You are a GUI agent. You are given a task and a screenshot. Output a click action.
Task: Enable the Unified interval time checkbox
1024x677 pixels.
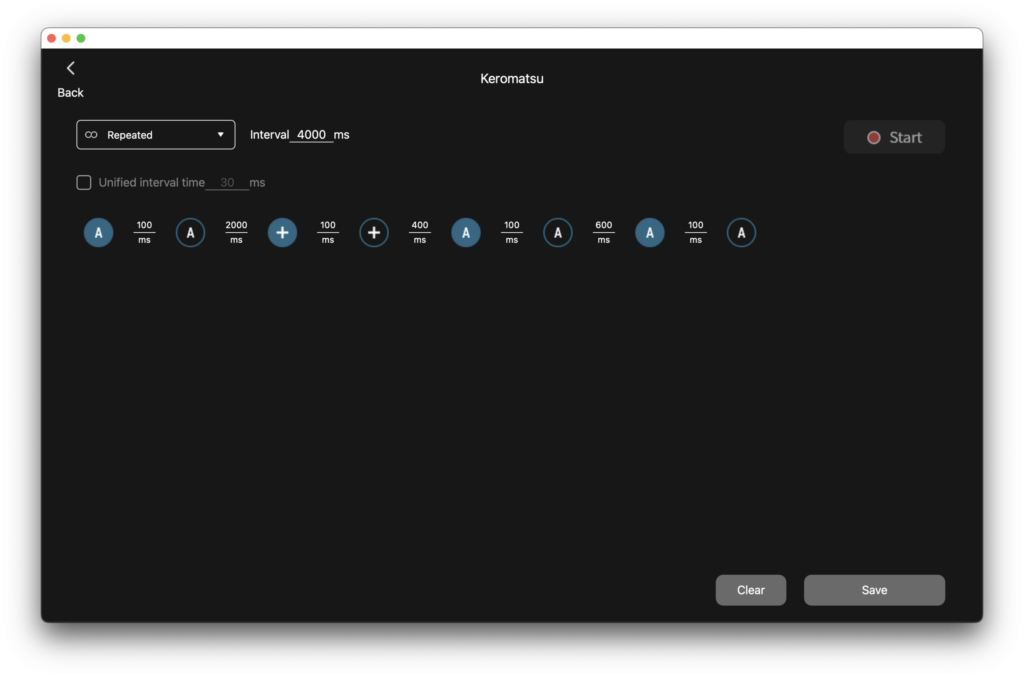click(84, 183)
